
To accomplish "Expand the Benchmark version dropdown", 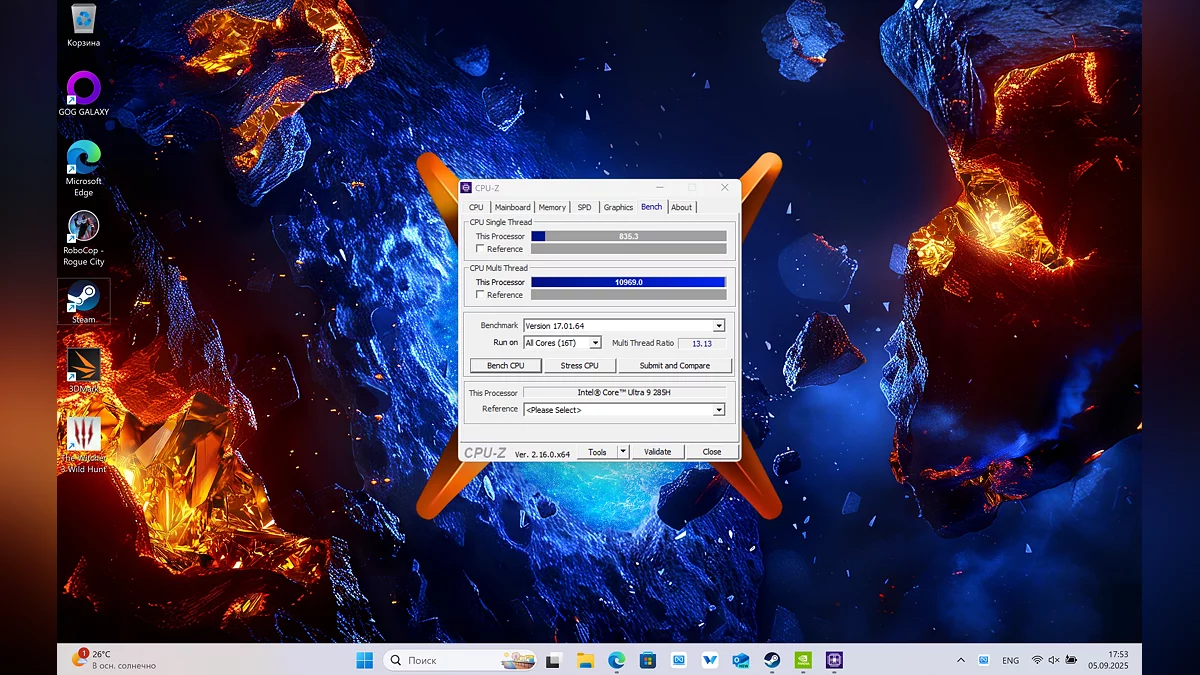I will click(x=718, y=326).
